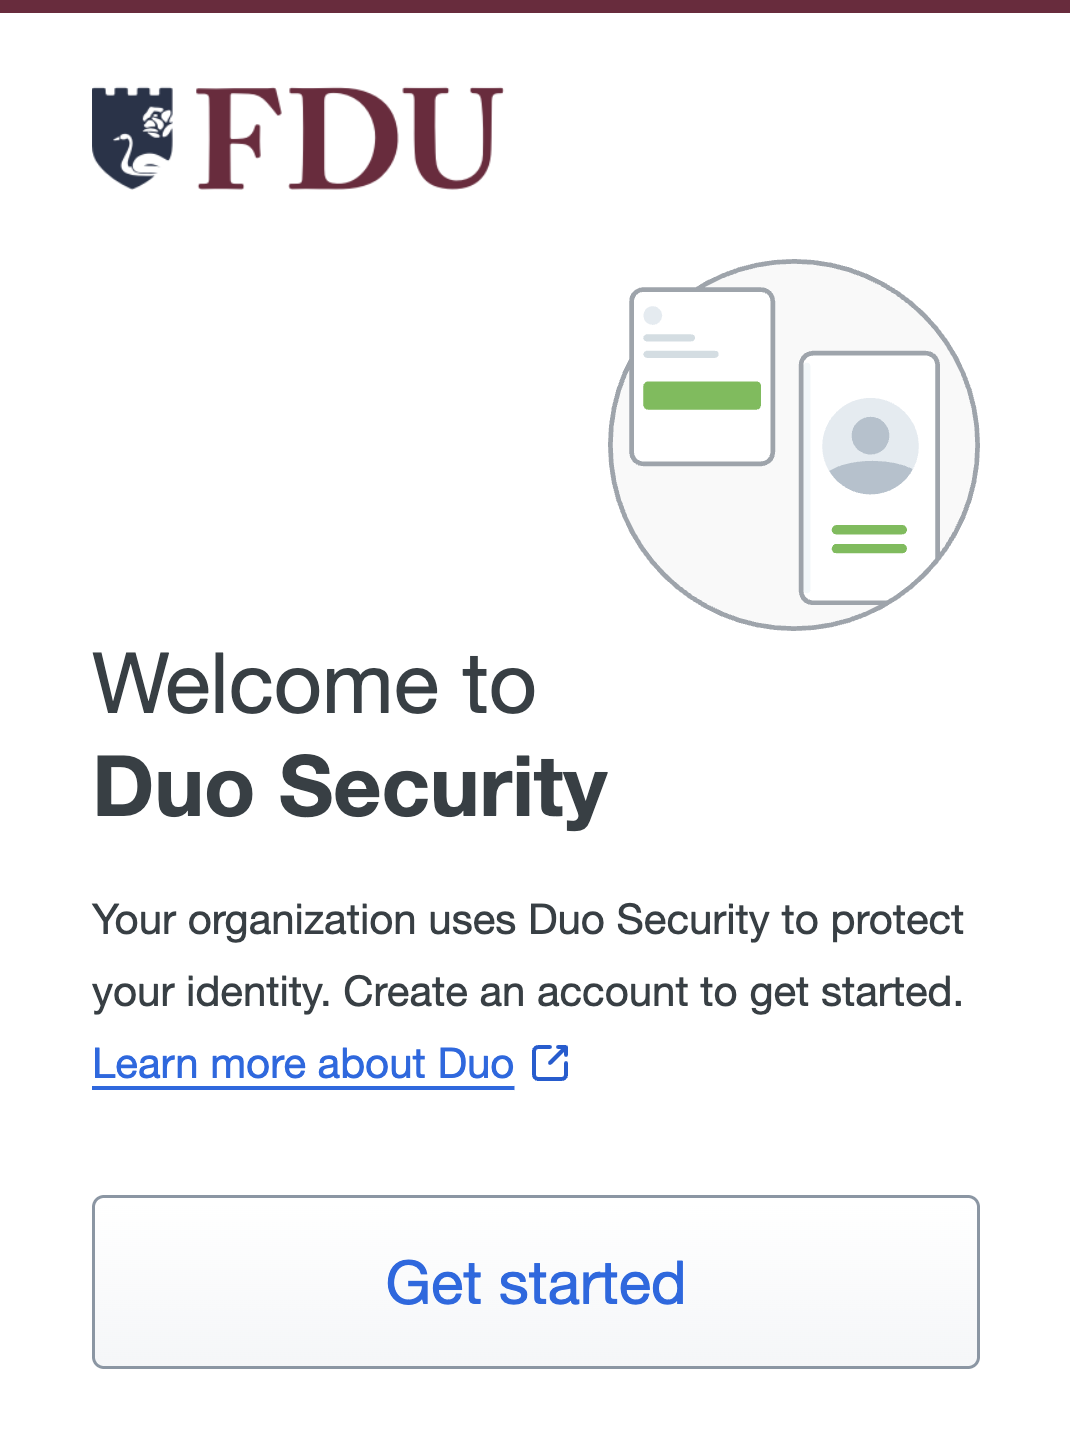The height and width of the screenshot is (1434, 1070).
Task: Click the external link icon after Learn more
Action: point(550,1063)
